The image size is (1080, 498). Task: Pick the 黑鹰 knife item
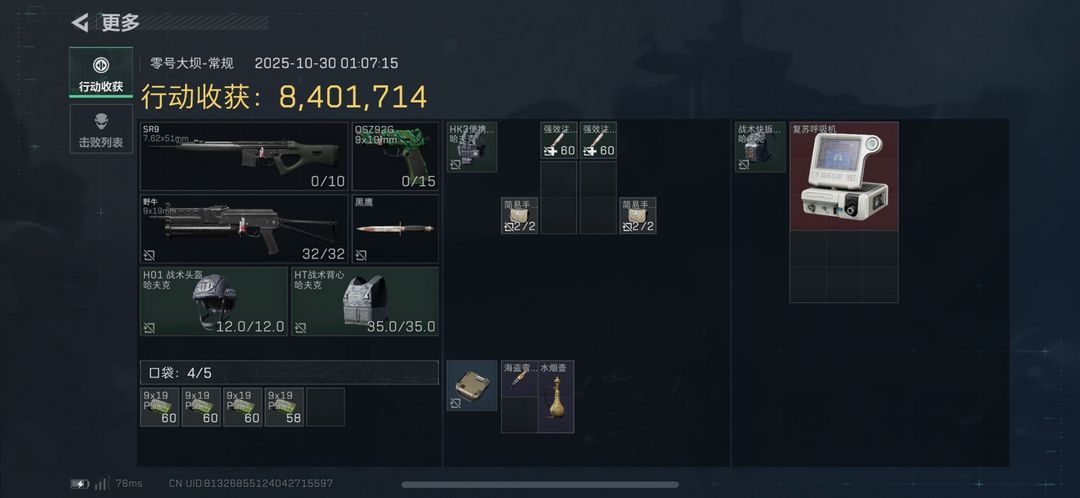tap(395, 229)
